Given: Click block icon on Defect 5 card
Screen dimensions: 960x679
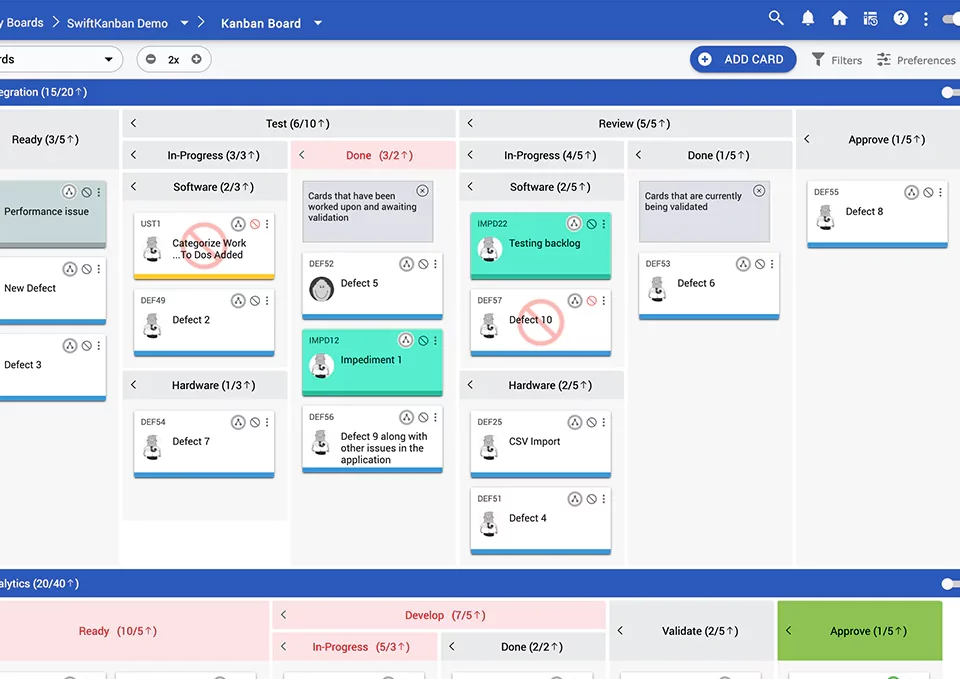Looking at the screenshot, I should coord(424,264).
